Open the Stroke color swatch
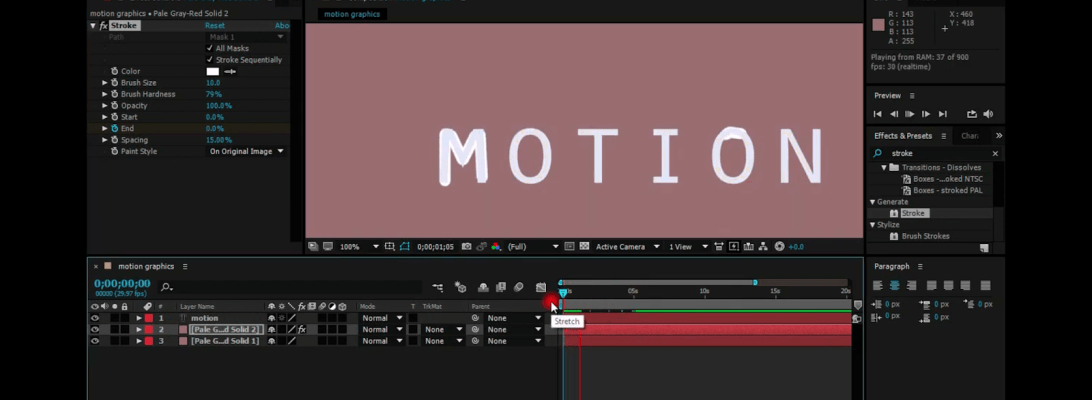Image resolution: width=1092 pixels, height=400 pixels. pyautogui.click(x=212, y=71)
